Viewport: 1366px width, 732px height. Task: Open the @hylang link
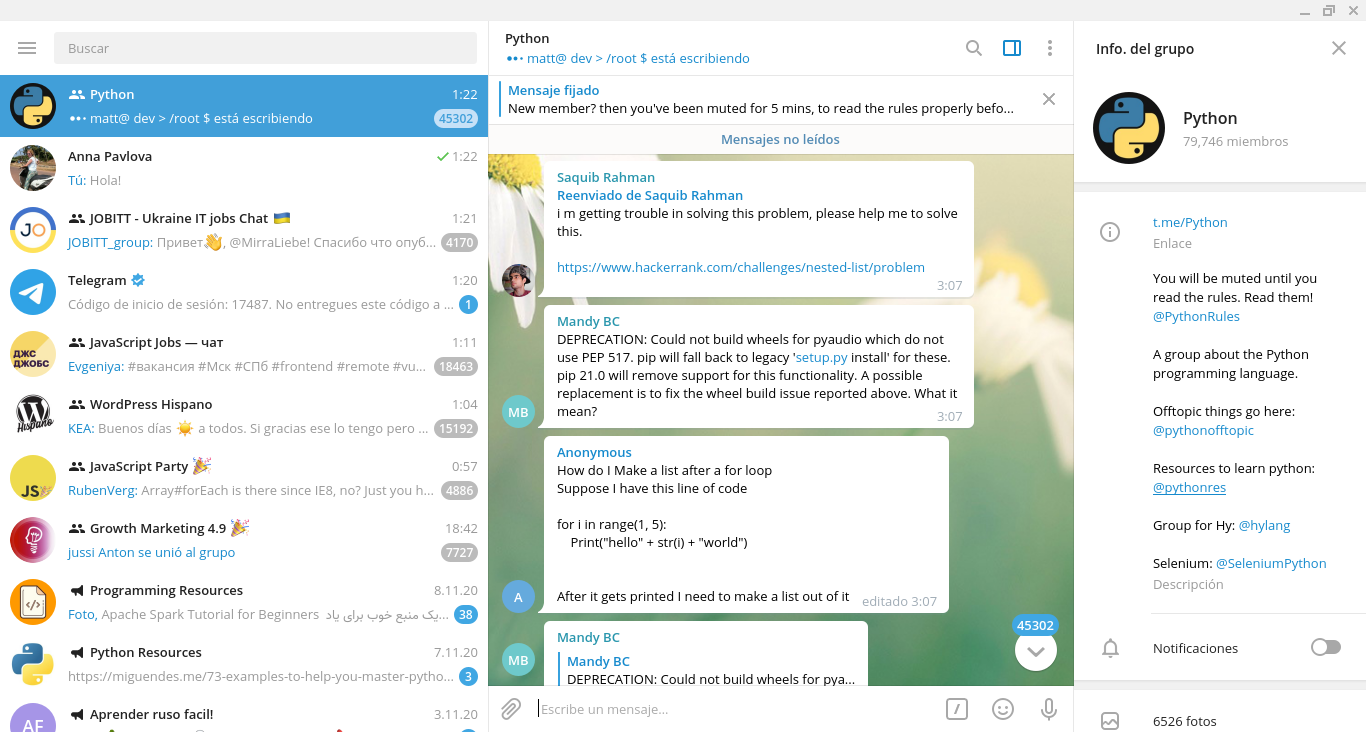[1265, 525]
